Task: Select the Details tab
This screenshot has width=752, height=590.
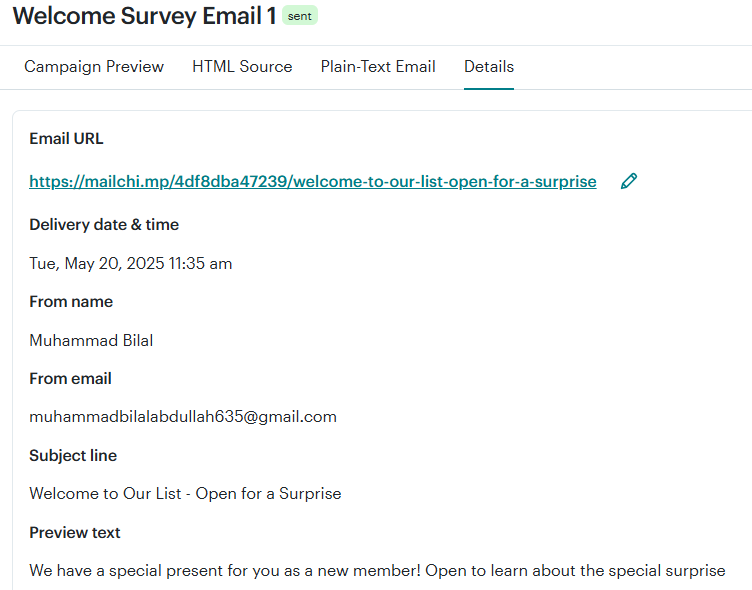Action: [489, 67]
